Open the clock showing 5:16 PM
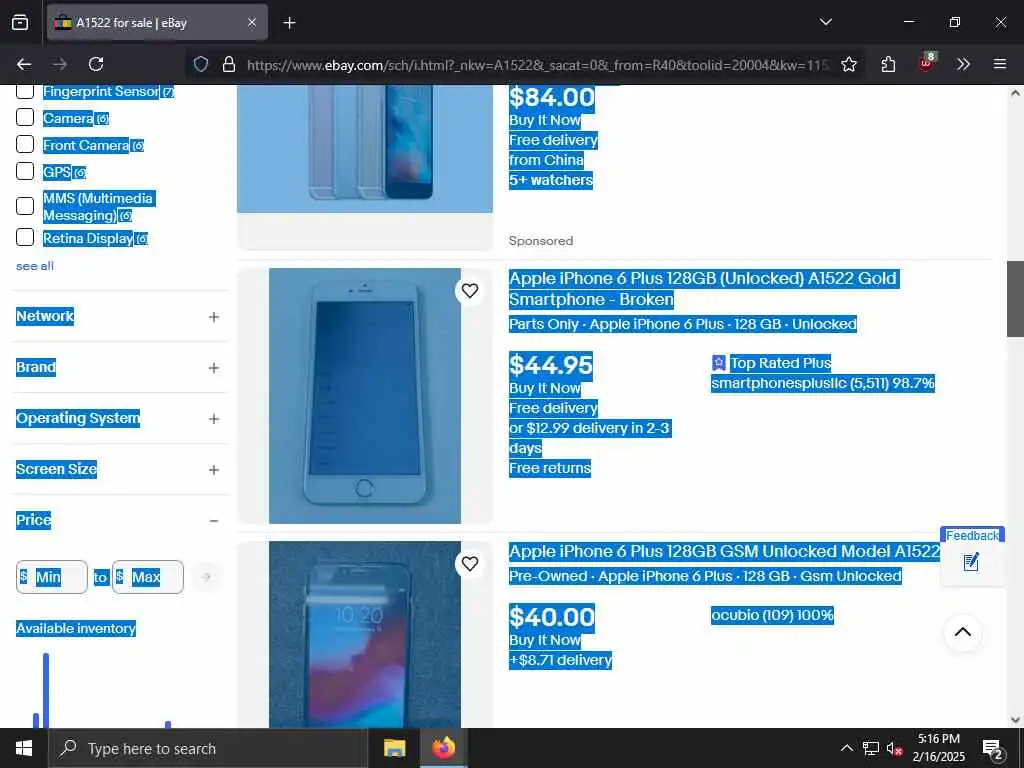Viewport: 1024px width, 768px height. [x=938, y=748]
